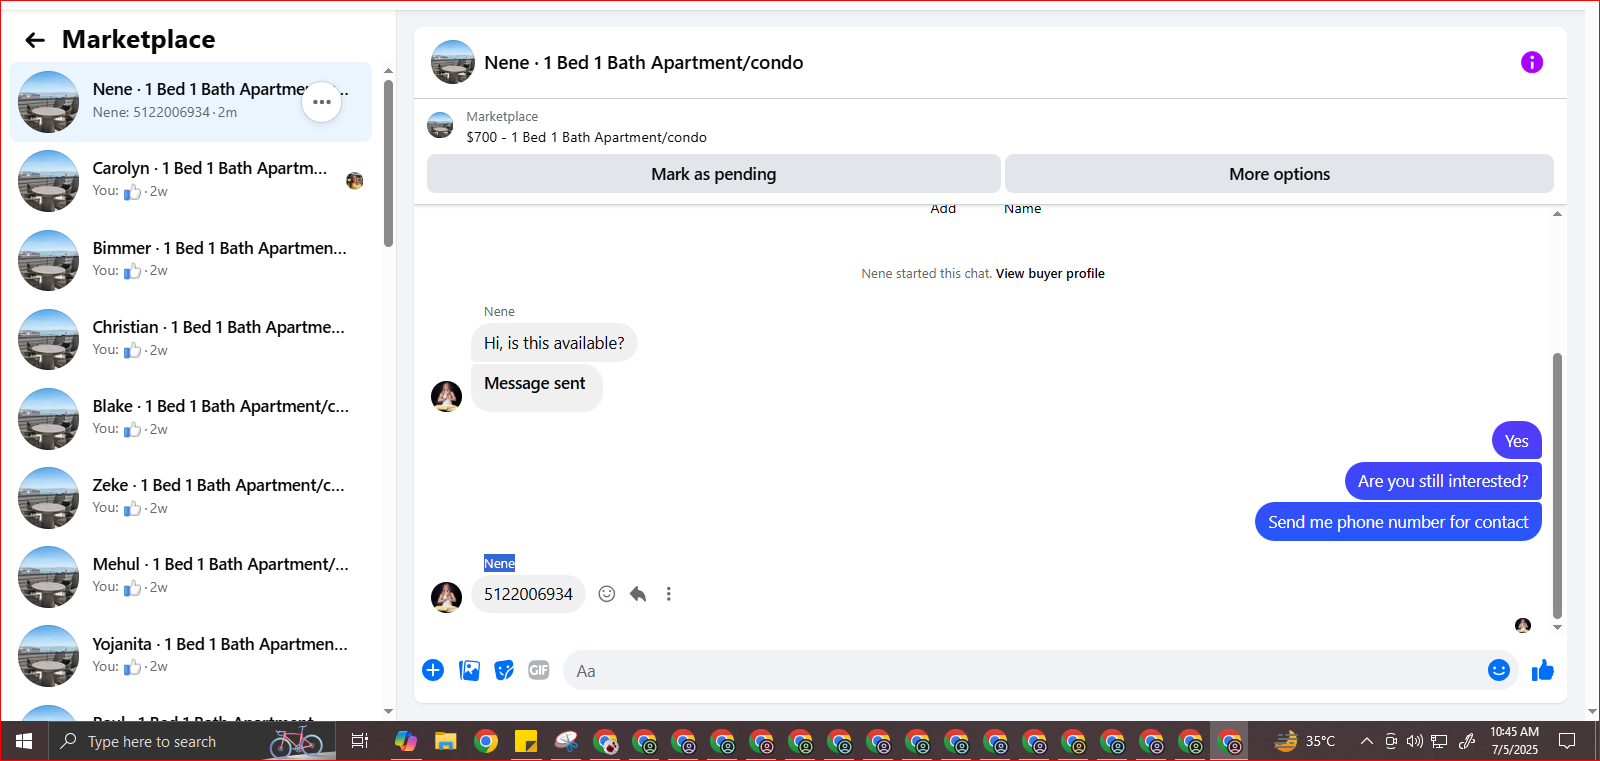Select the Nene conversation row
Viewport: 1600px width, 761px height.
[x=190, y=102]
